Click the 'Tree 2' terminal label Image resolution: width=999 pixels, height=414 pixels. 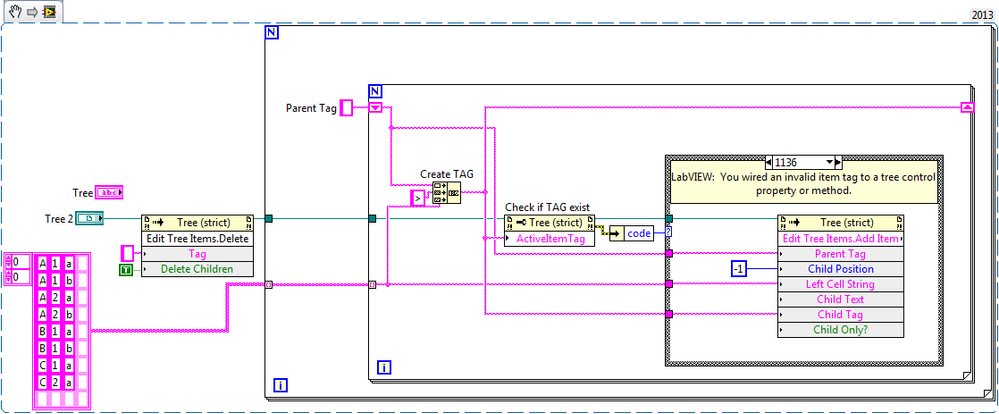(x=59, y=219)
